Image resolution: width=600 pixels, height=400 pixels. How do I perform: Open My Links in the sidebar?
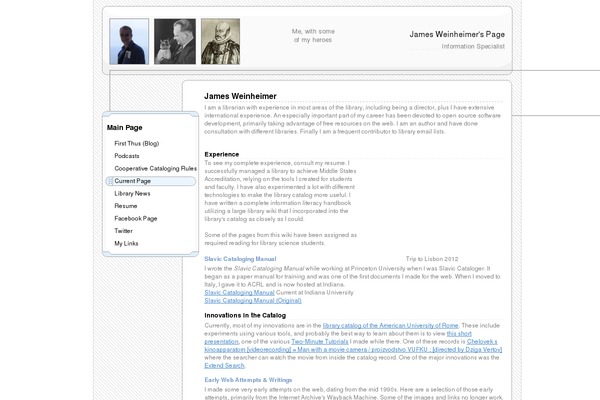point(126,243)
